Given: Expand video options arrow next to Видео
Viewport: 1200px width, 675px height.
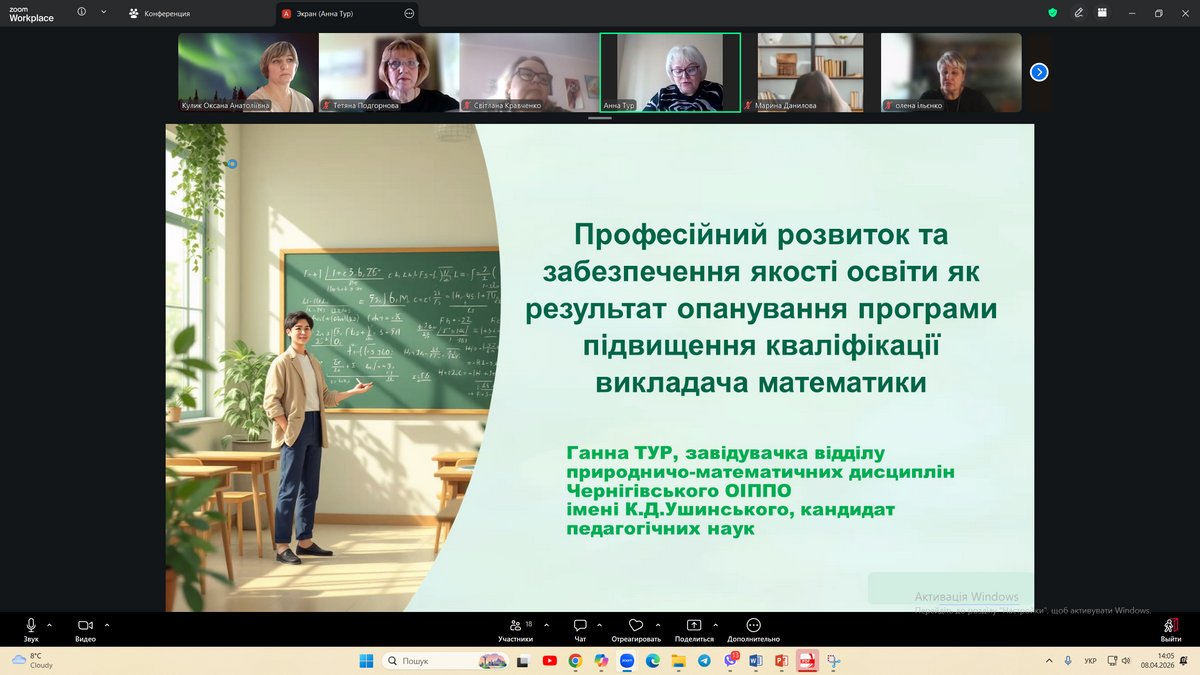Looking at the screenshot, I should coord(107,623).
